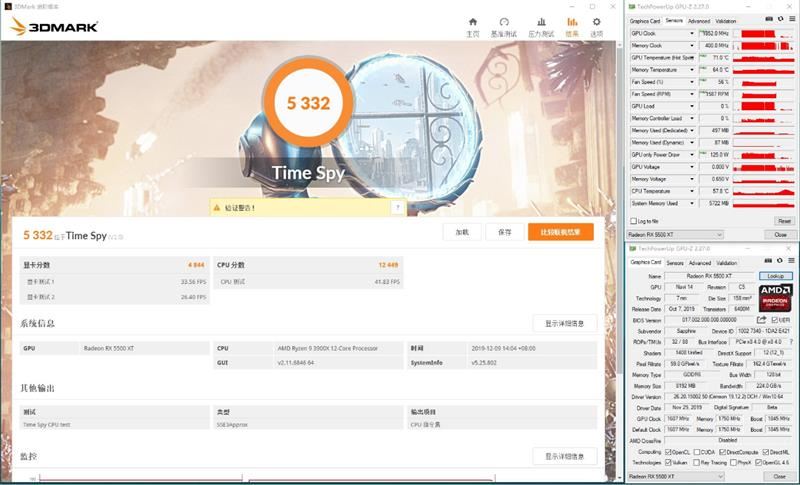The height and width of the screenshot is (485, 800).
Task: Open the options (选项) gear icon
Action: pyautogui.click(x=596, y=22)
